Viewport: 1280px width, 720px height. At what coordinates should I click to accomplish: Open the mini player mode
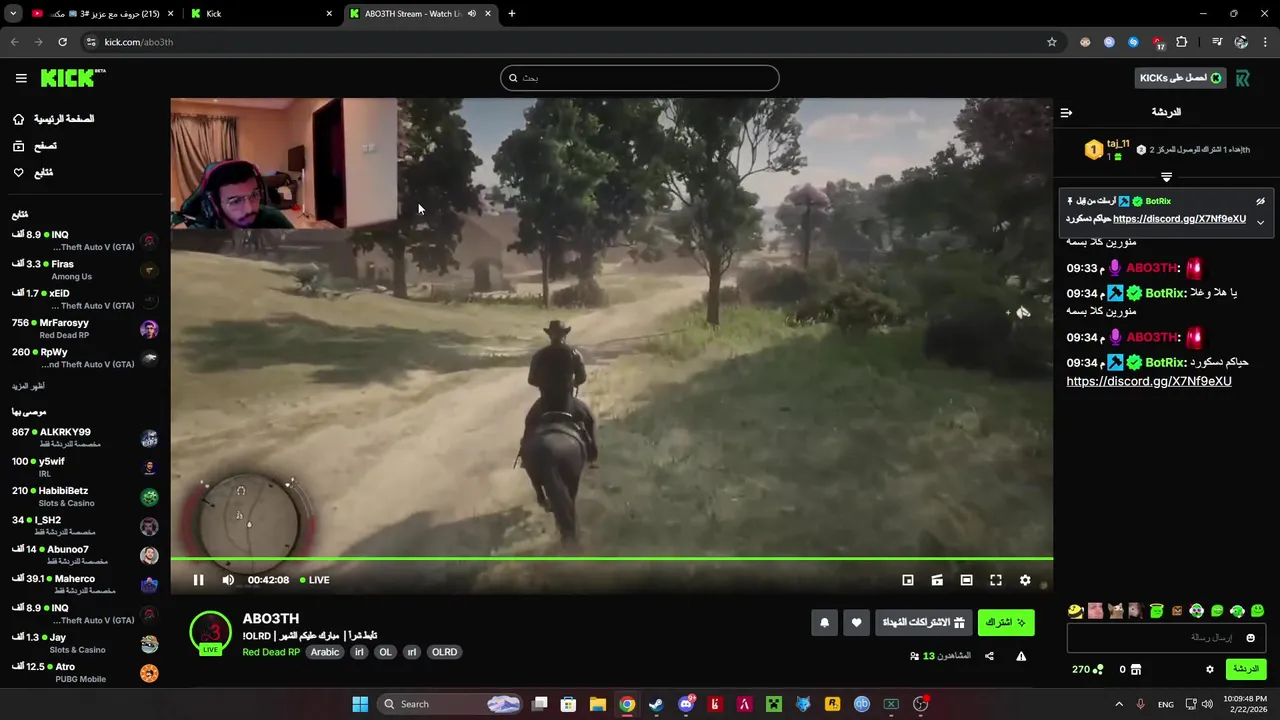tap(908, 580)
